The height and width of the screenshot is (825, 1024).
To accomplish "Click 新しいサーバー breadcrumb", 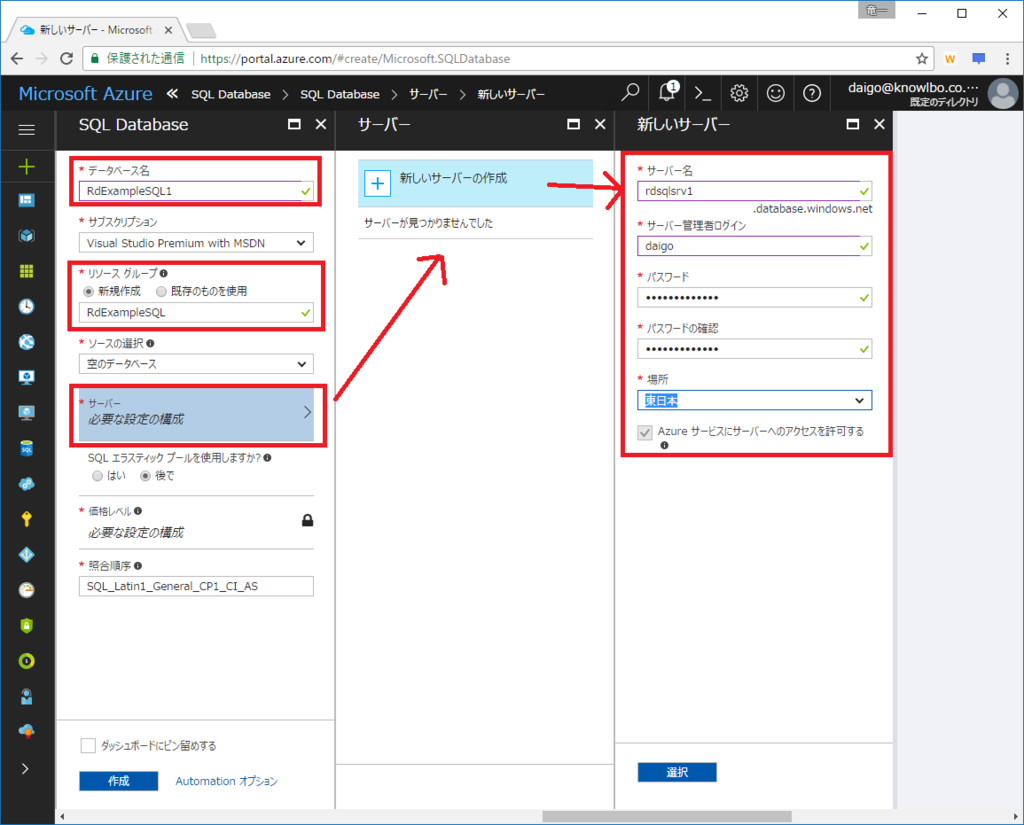I will [x=511, y=94].
